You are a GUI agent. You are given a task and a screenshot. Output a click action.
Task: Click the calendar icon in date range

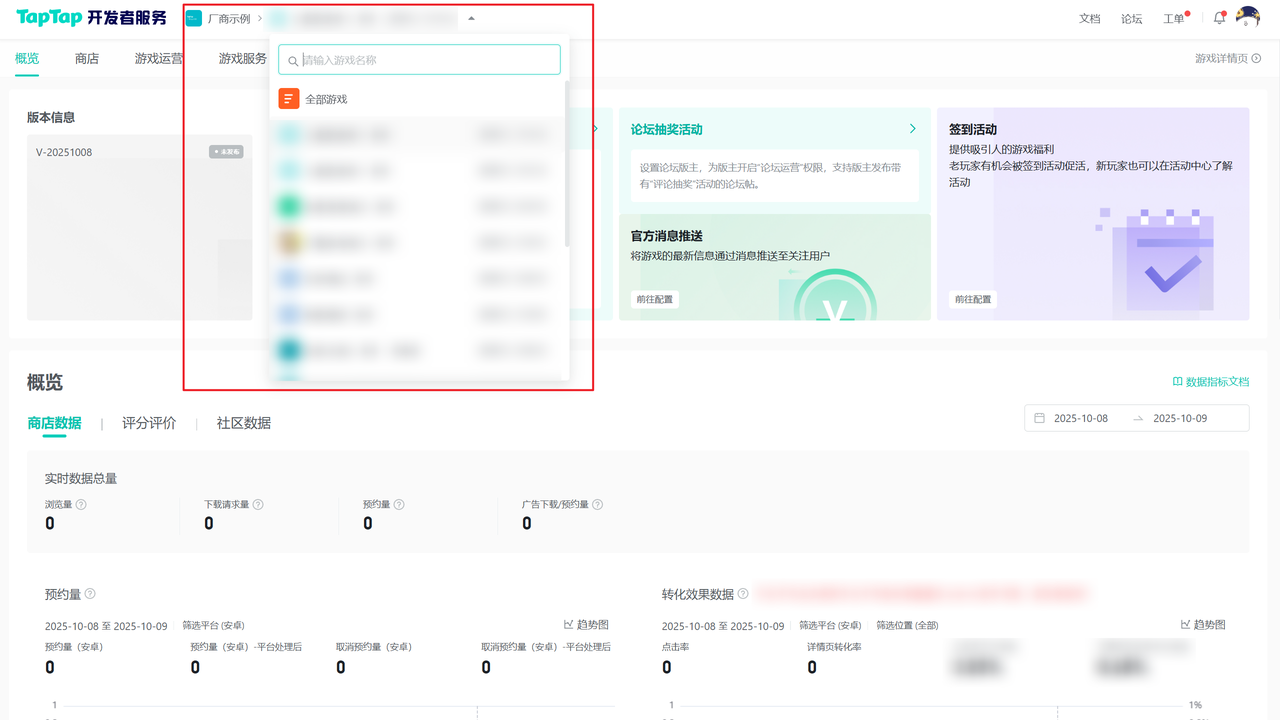pos(1040,418)
